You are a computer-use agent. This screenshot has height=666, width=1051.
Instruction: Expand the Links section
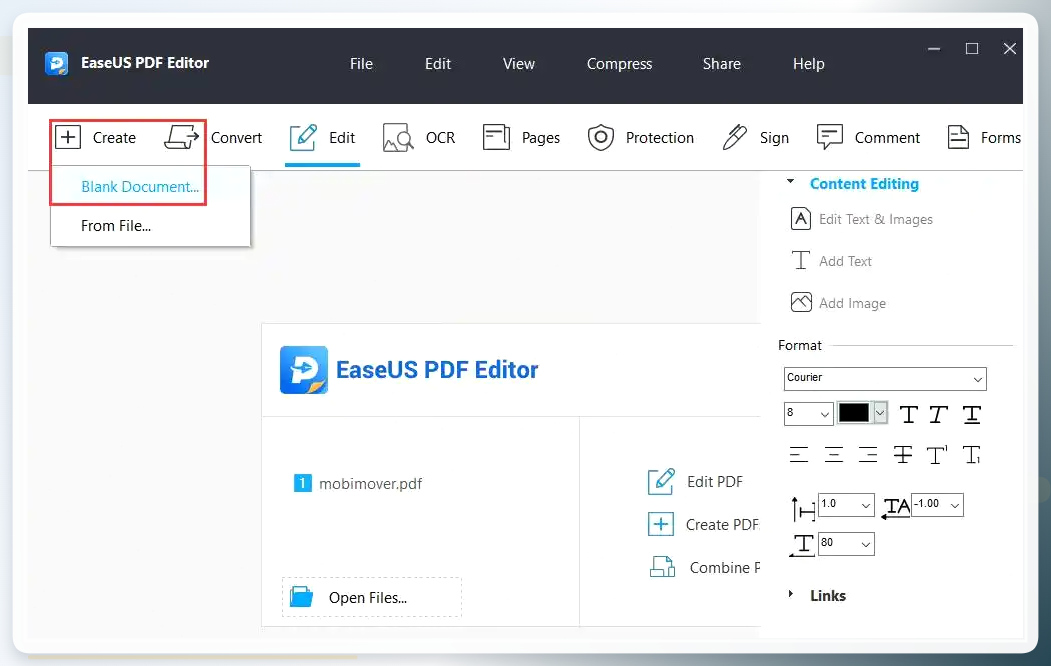(x=791, y=594)
